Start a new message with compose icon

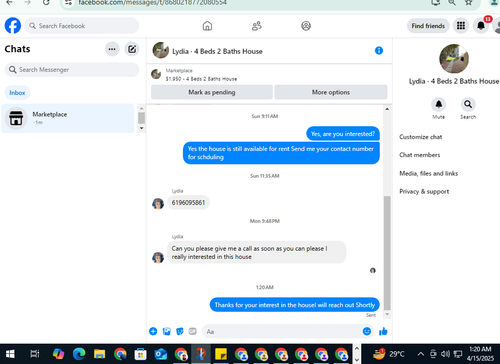(x=132, y=49)
